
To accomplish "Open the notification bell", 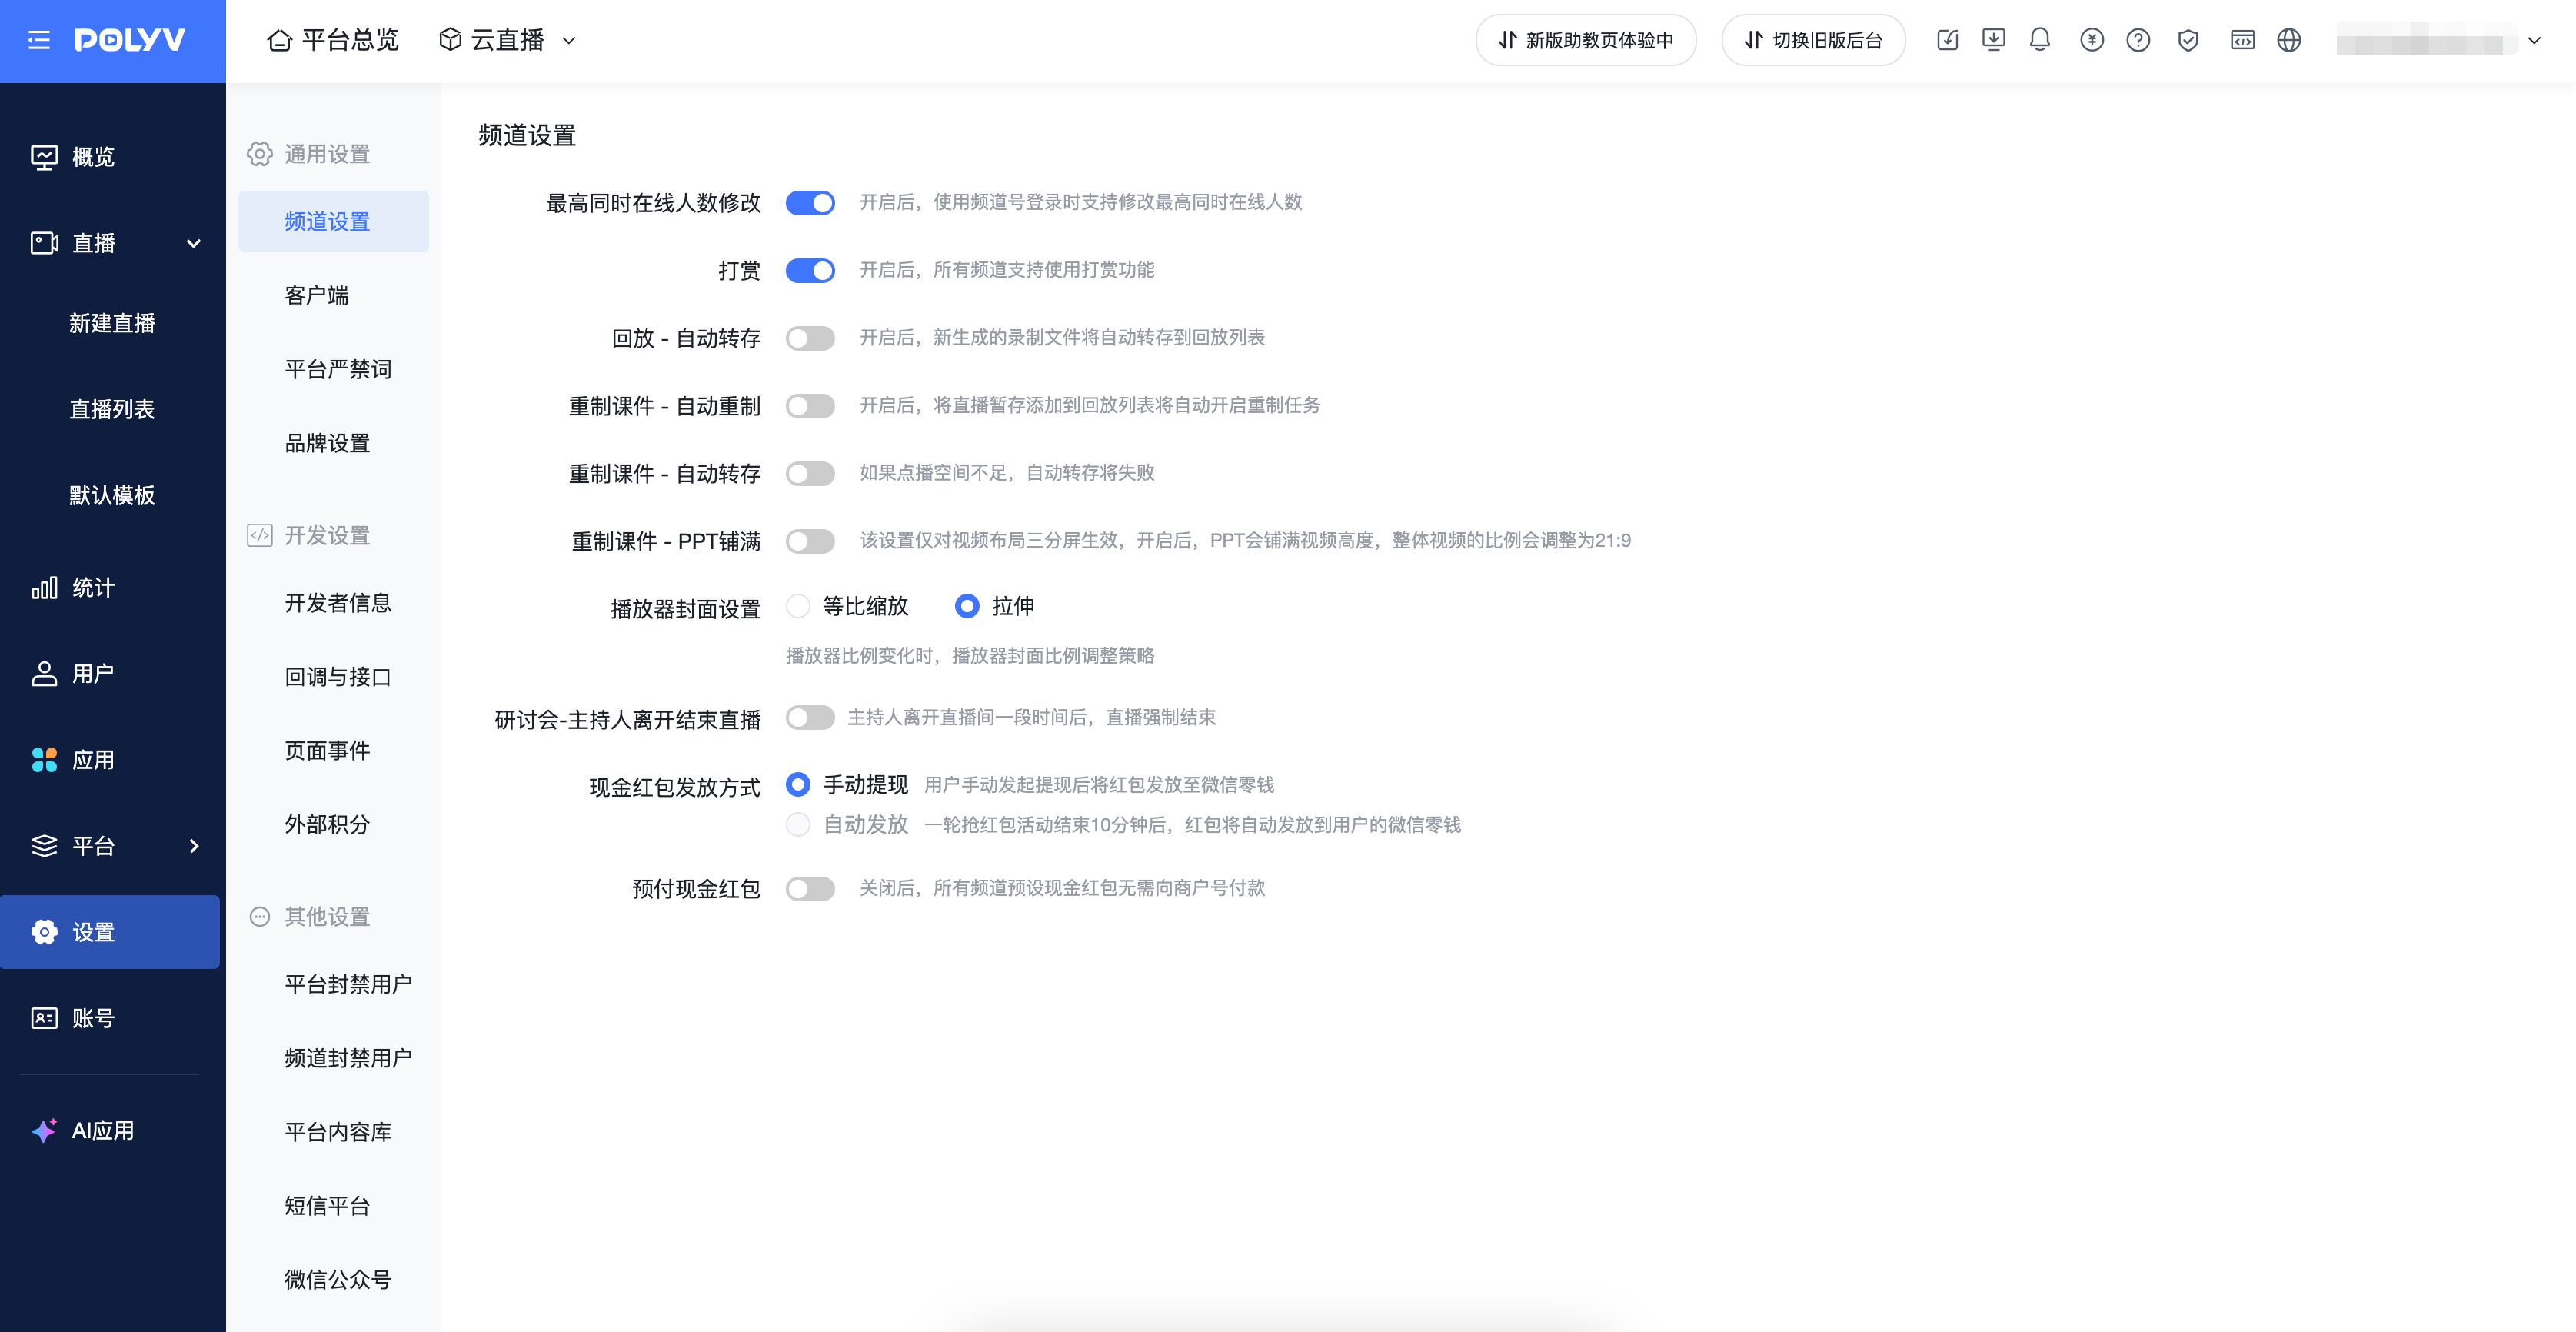I will [x=2040, y=40].
